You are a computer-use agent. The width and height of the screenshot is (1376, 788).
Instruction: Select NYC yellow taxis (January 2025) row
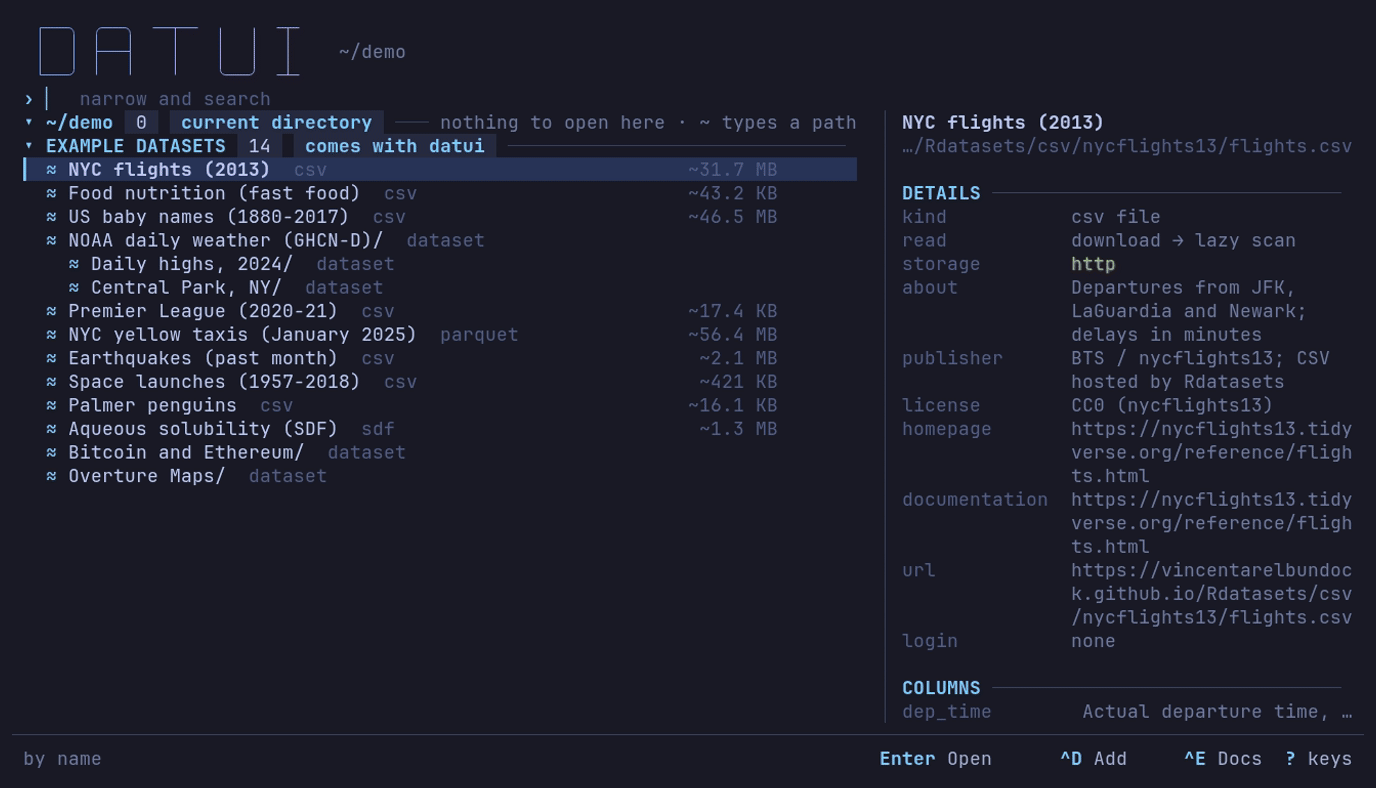click(x=440, y=335)
